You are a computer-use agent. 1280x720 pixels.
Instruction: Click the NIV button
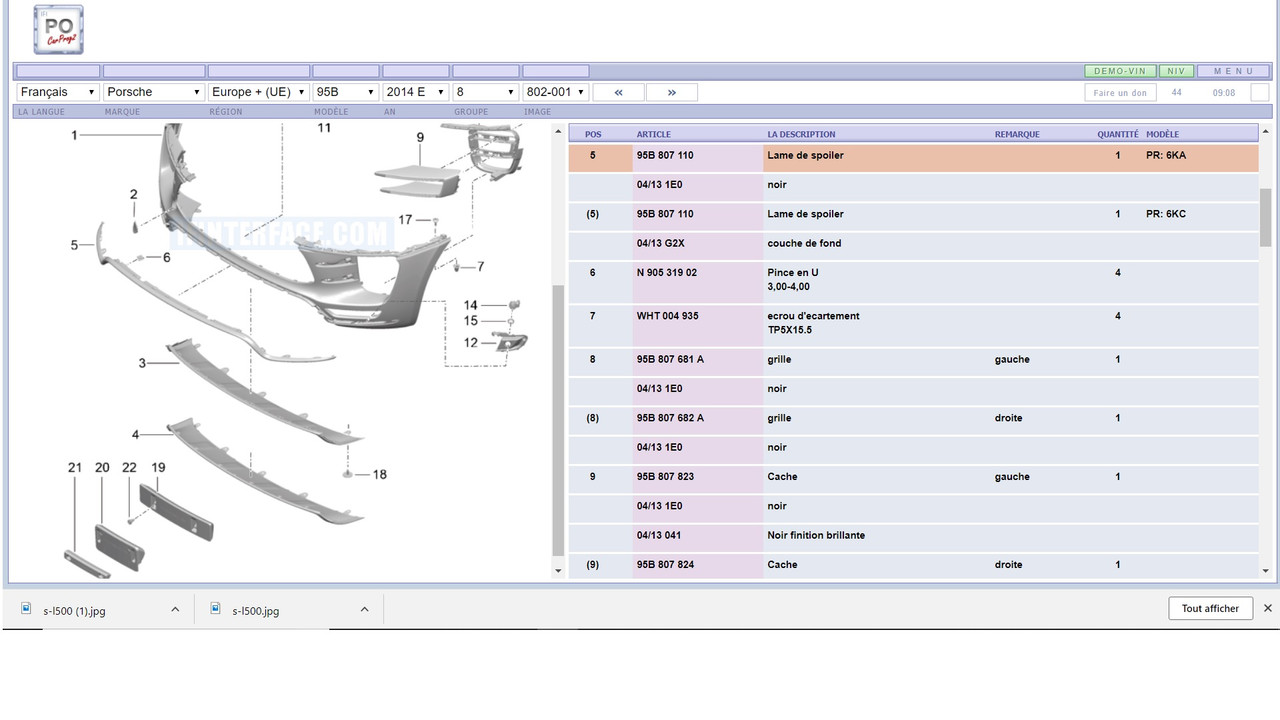1176,71
